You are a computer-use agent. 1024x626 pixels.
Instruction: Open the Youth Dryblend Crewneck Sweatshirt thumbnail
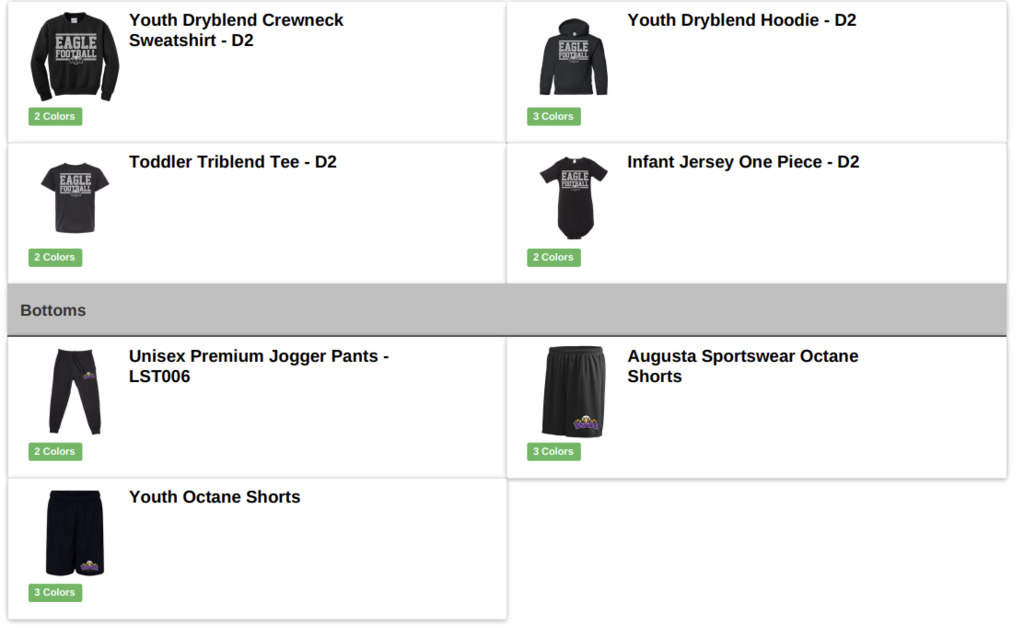pyautogui.click(x=75, y=57)
